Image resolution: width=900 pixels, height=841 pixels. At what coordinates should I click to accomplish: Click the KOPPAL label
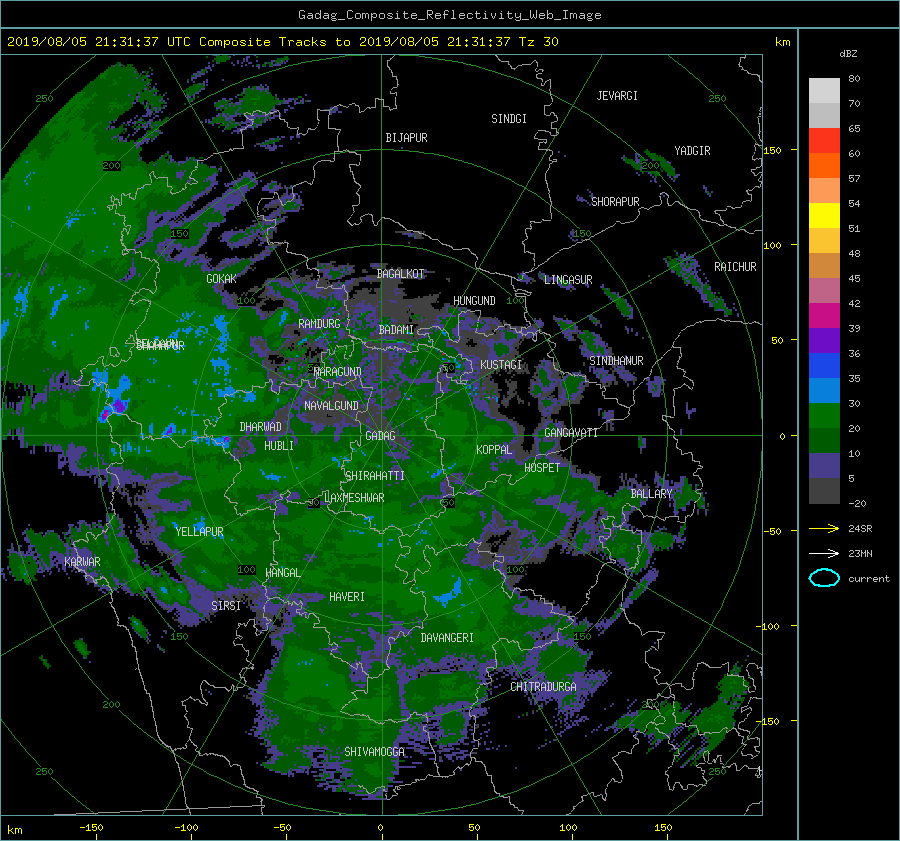(494, 450)
